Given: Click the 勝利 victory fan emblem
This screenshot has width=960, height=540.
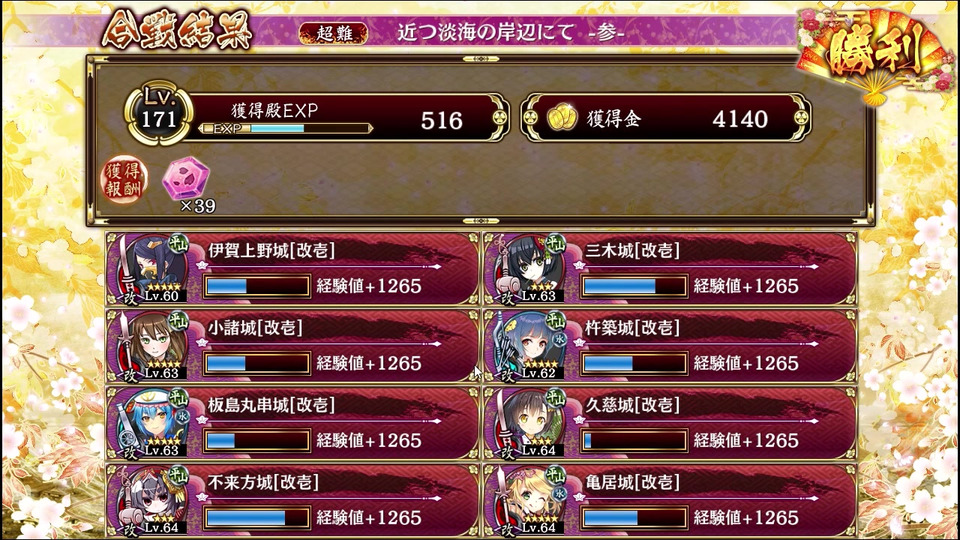Looking at the screenshot, I should [876, 54].
